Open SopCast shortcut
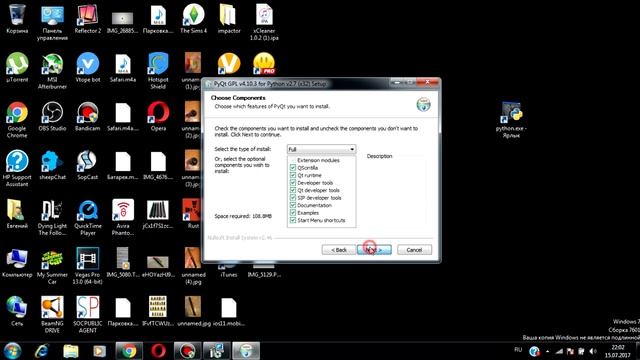 pos(87,165)
